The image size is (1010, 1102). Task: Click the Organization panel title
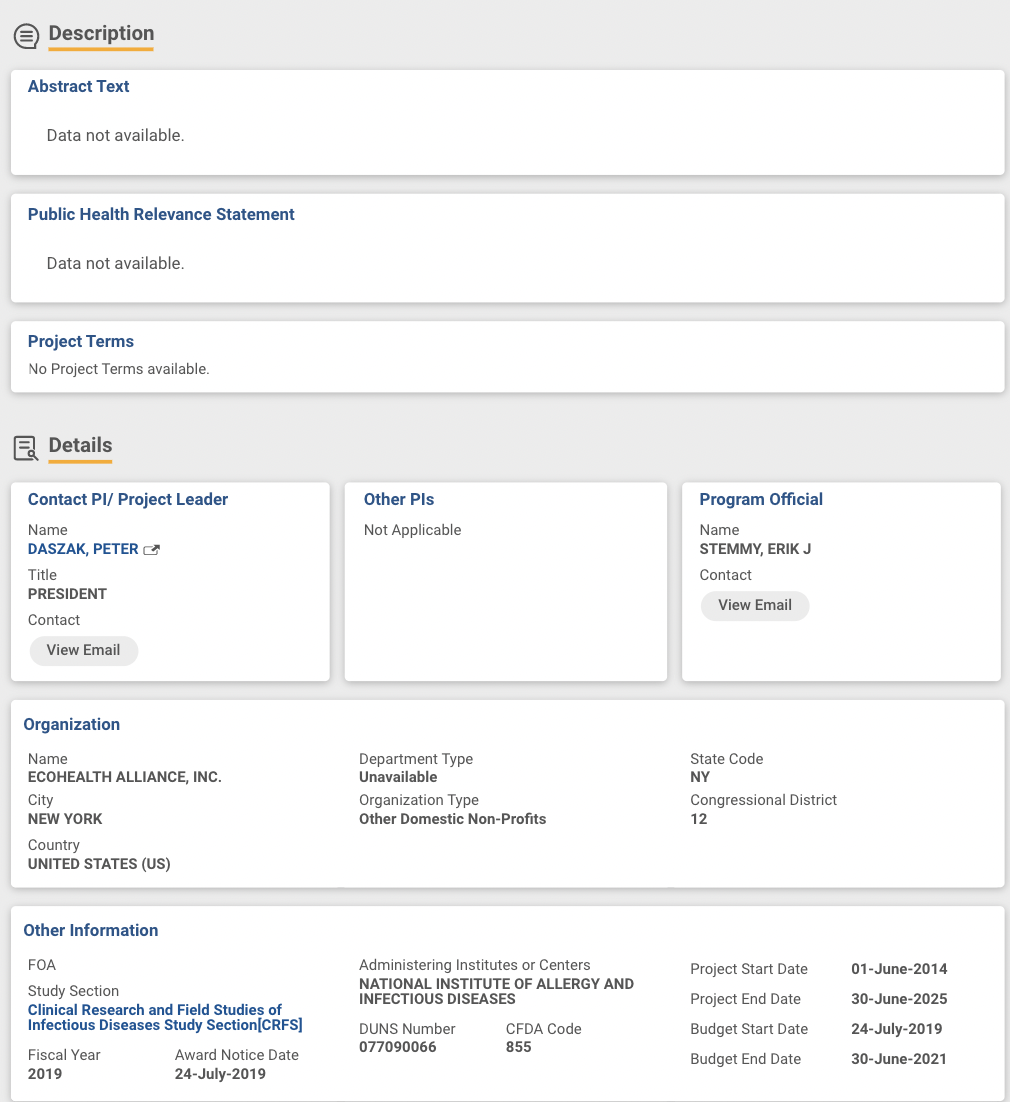point(72,724)
